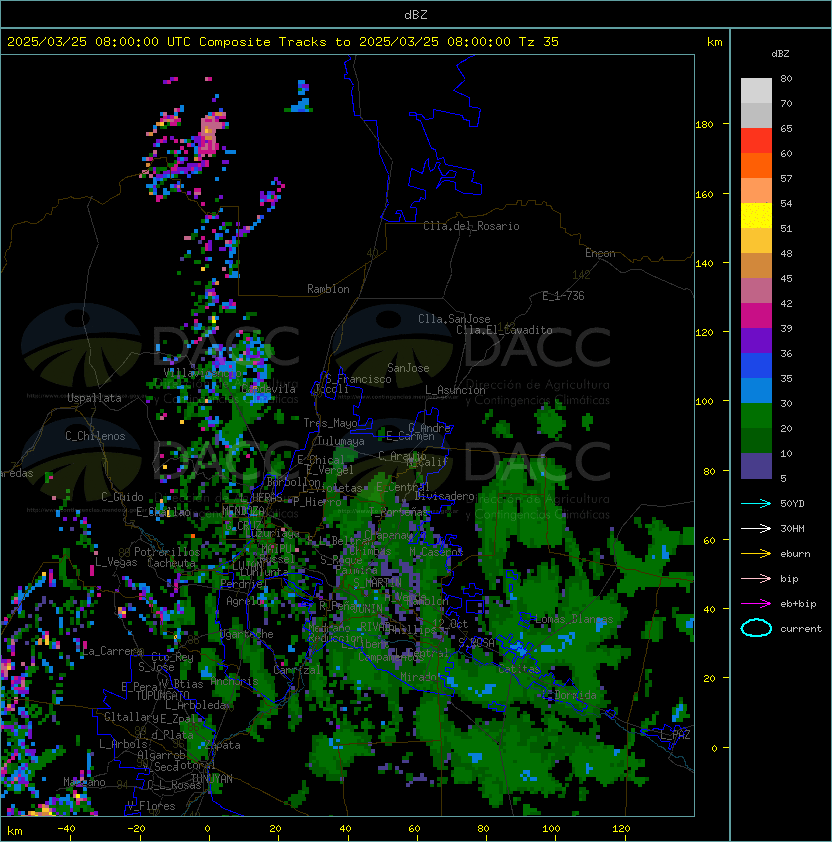Click the 'E_1-736' map label
The image size is (832, 842).
(563, 296)
